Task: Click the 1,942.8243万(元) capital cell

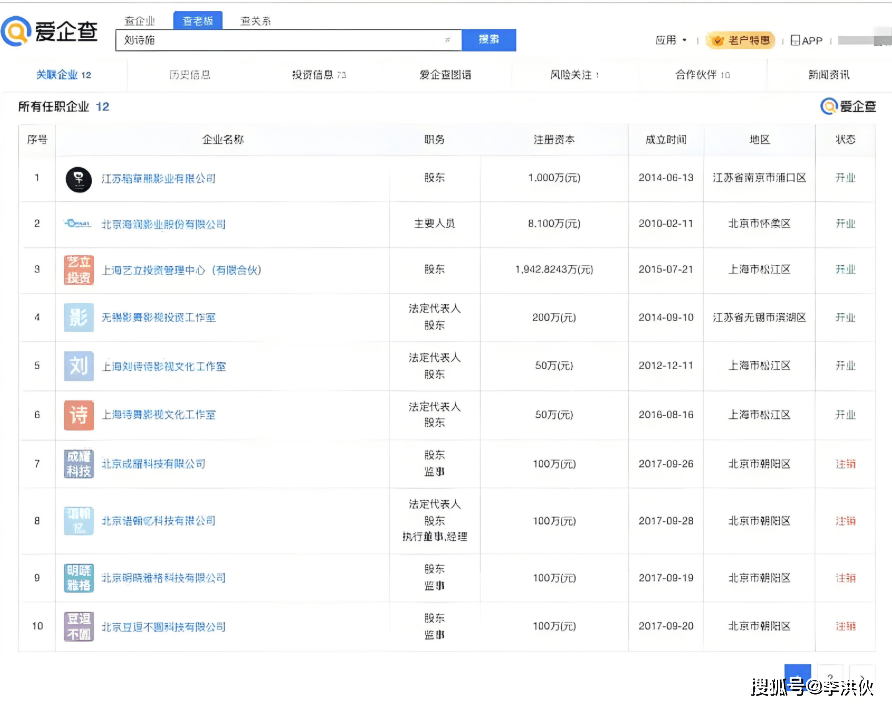Action: pos(554,269)
